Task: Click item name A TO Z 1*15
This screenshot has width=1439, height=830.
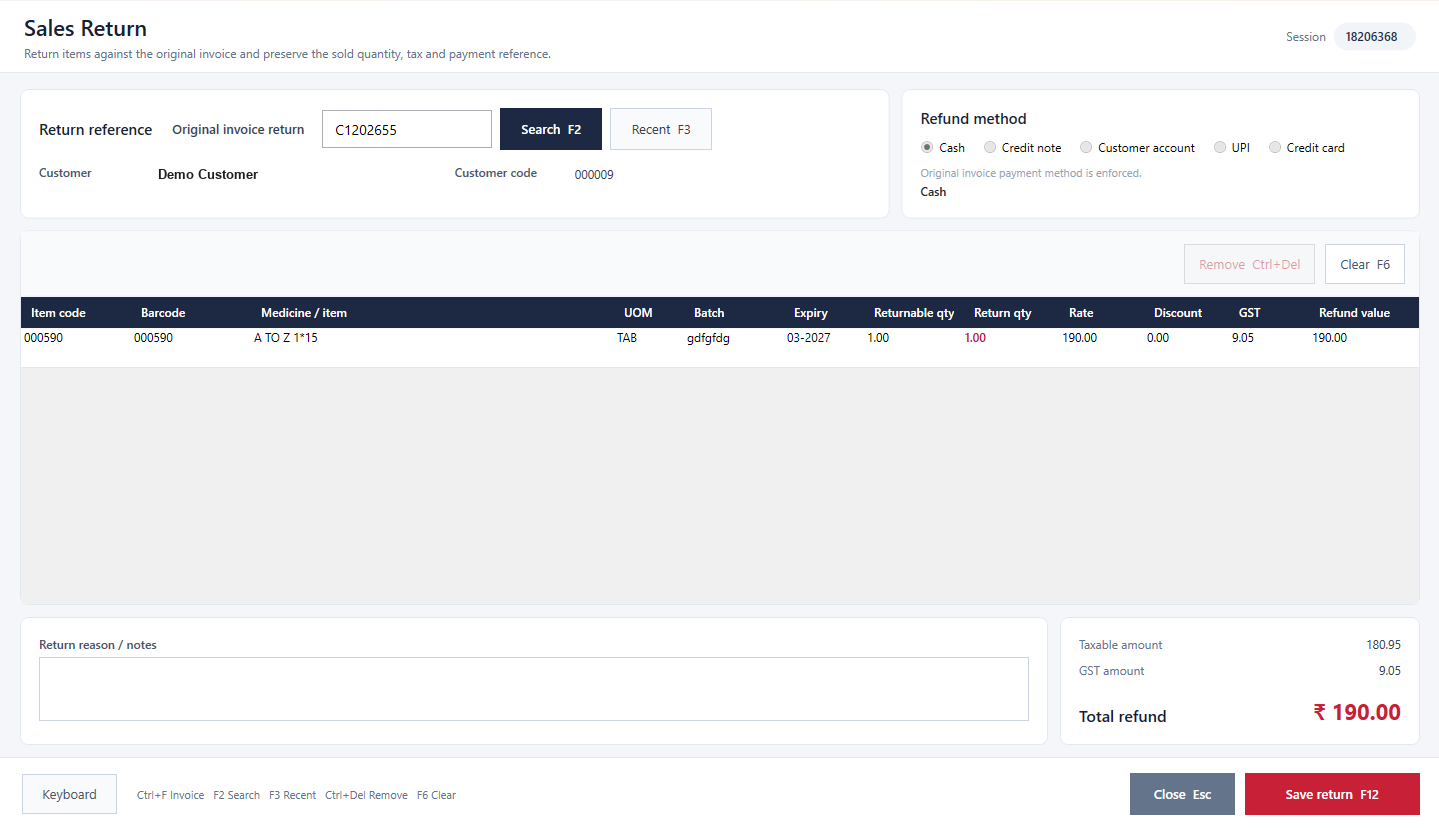Action: pos(286,338)
